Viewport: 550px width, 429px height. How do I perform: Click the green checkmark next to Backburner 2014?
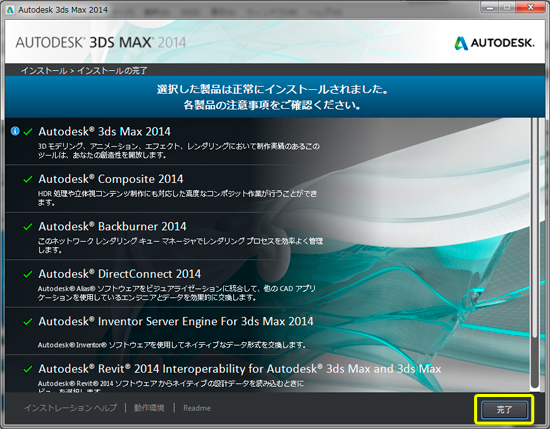28,227
